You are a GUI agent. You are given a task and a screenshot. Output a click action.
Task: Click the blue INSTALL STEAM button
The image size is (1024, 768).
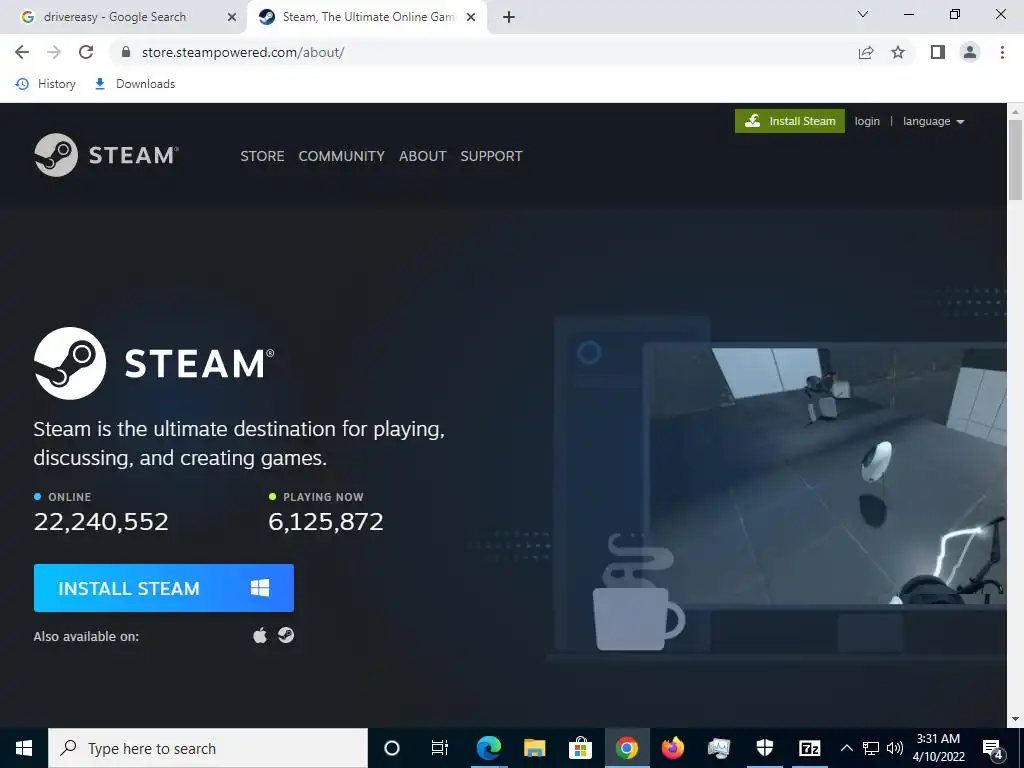[164, 588]
